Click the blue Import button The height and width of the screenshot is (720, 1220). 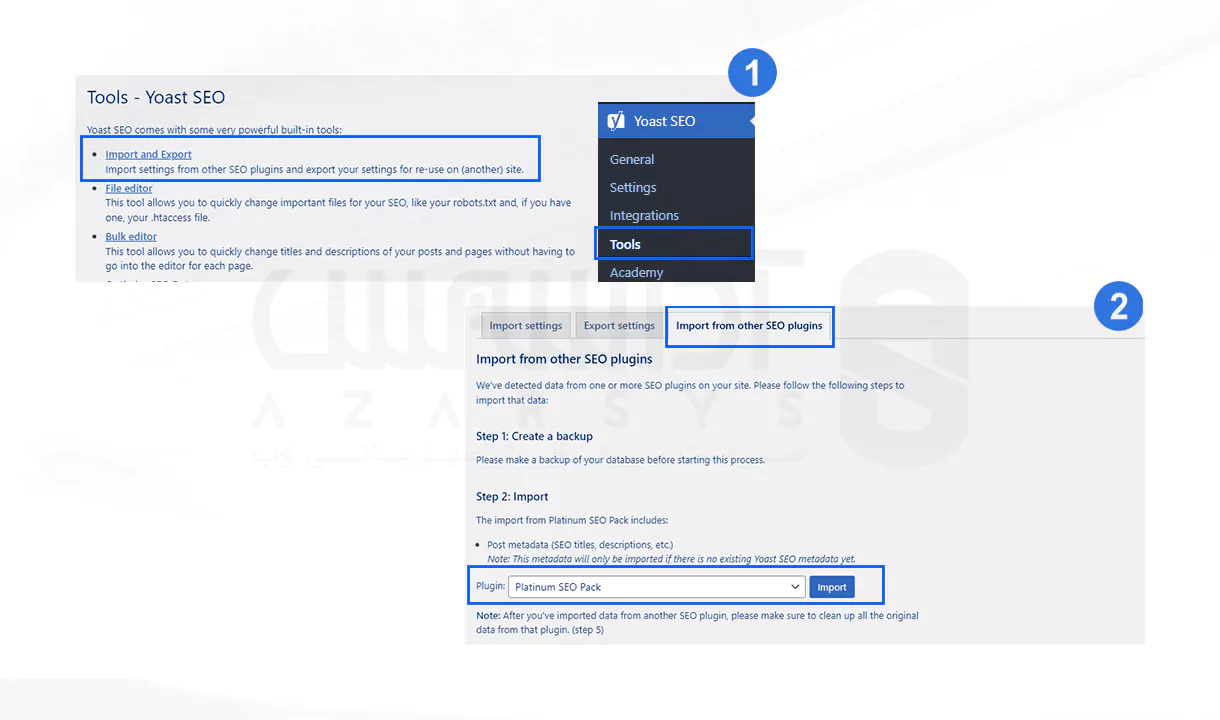(832, 587)
